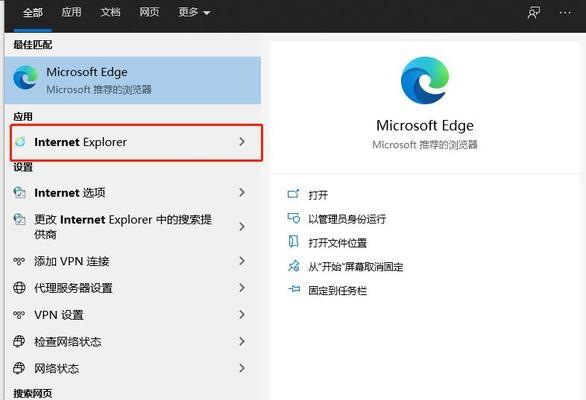586x400 pixels.
Task: Click the 添加 VPN 连接 icon
Action: pos(19,261)
